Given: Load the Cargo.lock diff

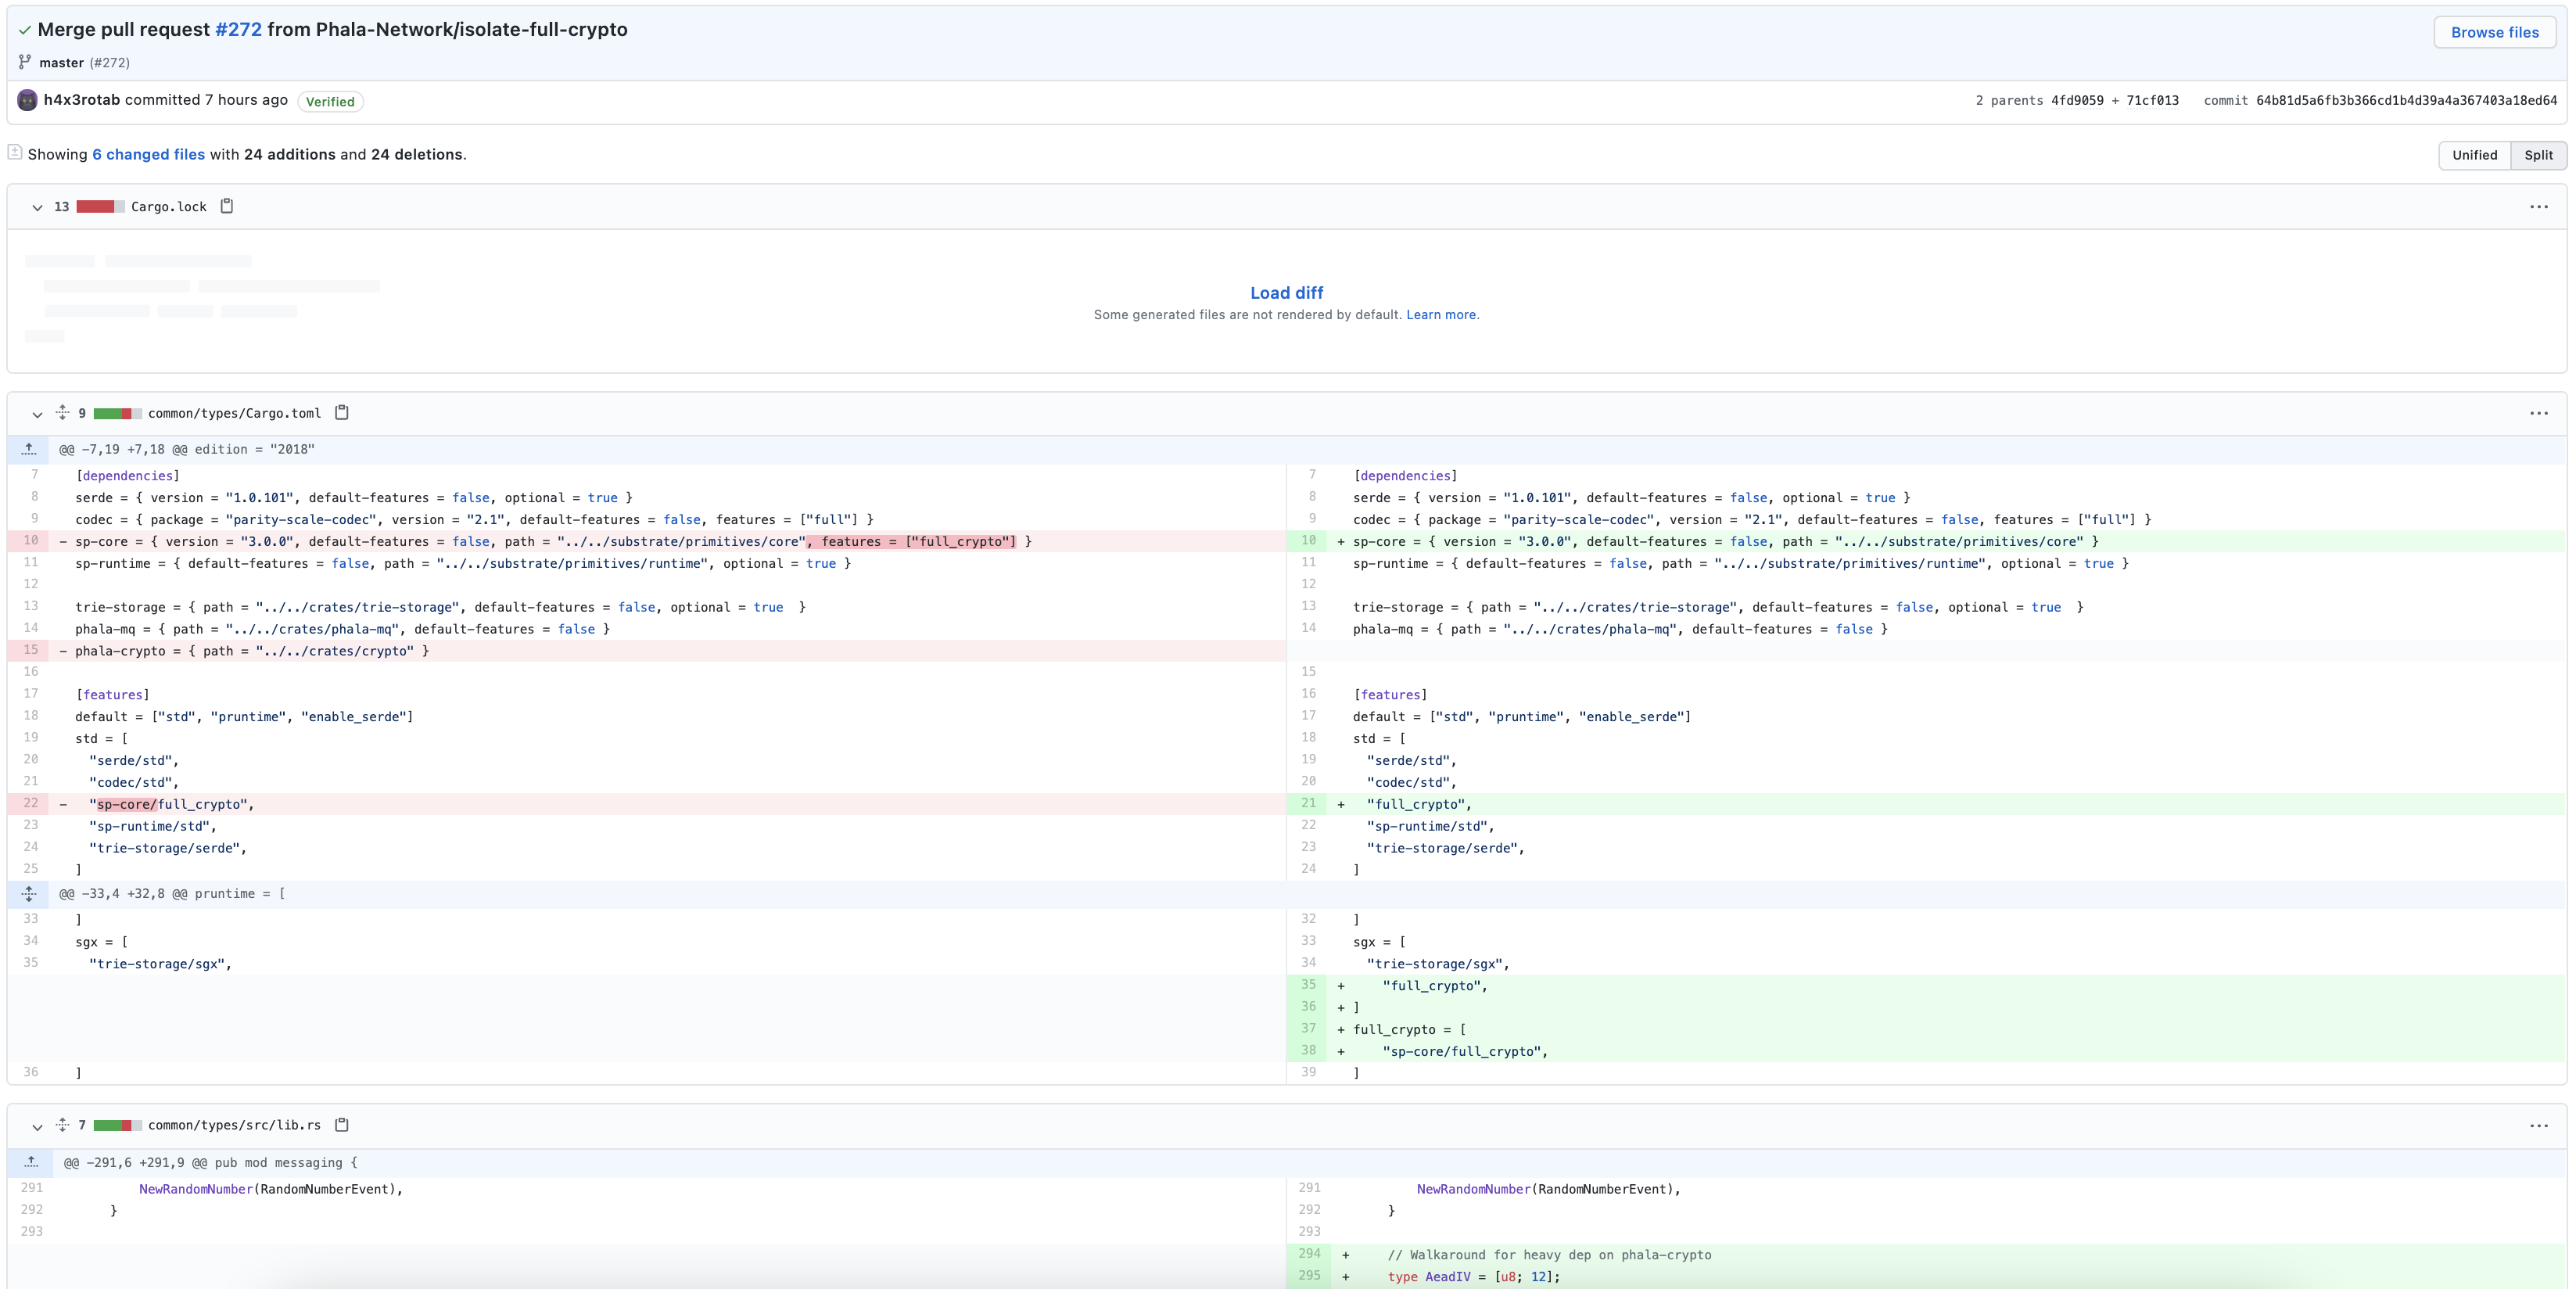Looking at the screenshot, I should pos(1286,293).
